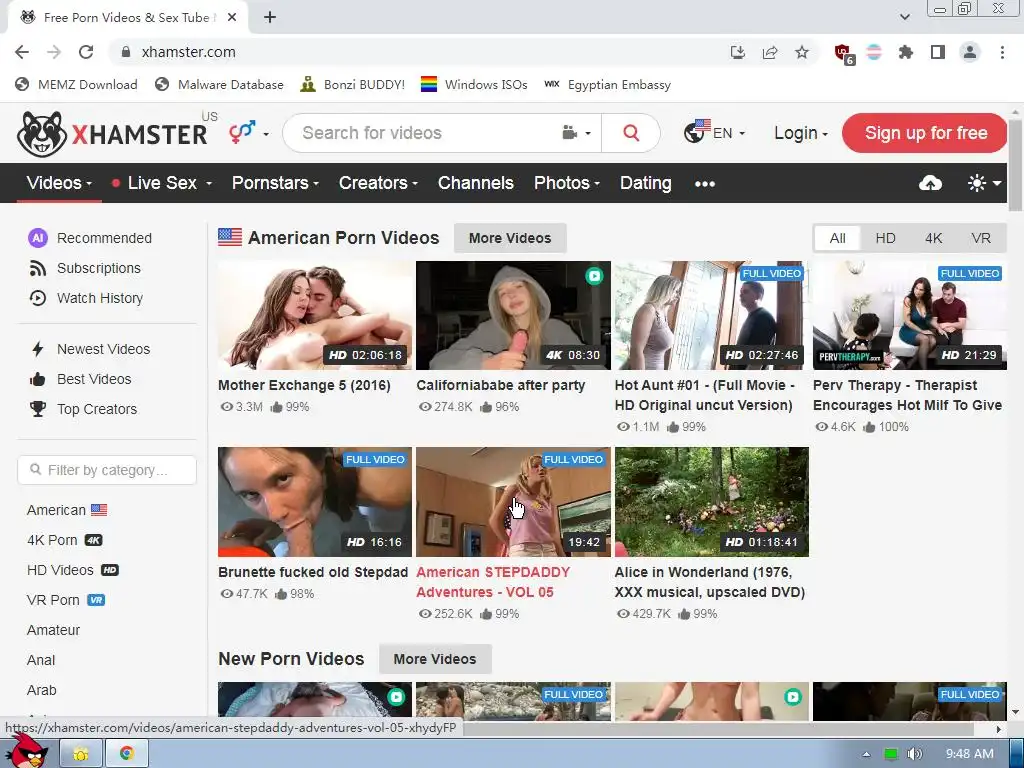The height and width of the screenshot is (768, 1024).
Task: Open the Channels navigation item
Action: [475, 184]
